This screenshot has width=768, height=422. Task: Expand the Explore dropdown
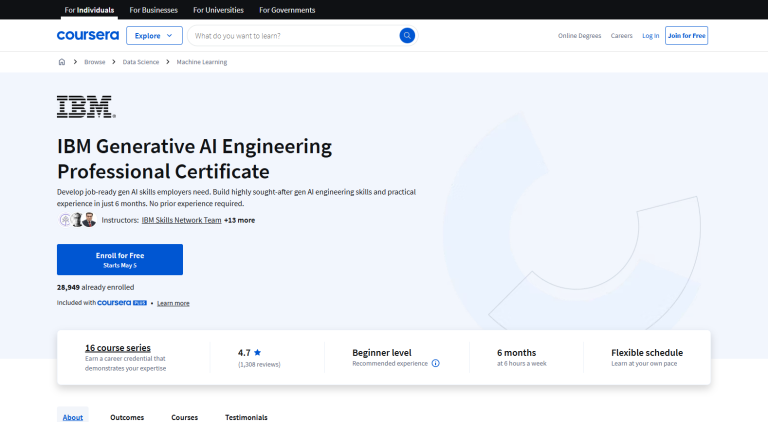click(154, 35)
